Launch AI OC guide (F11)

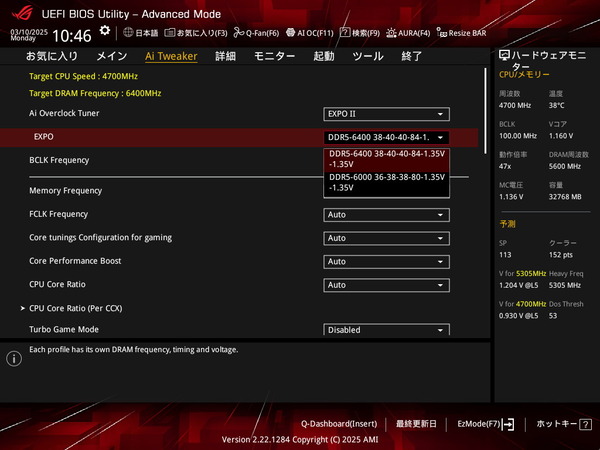[x=312, y=33]
